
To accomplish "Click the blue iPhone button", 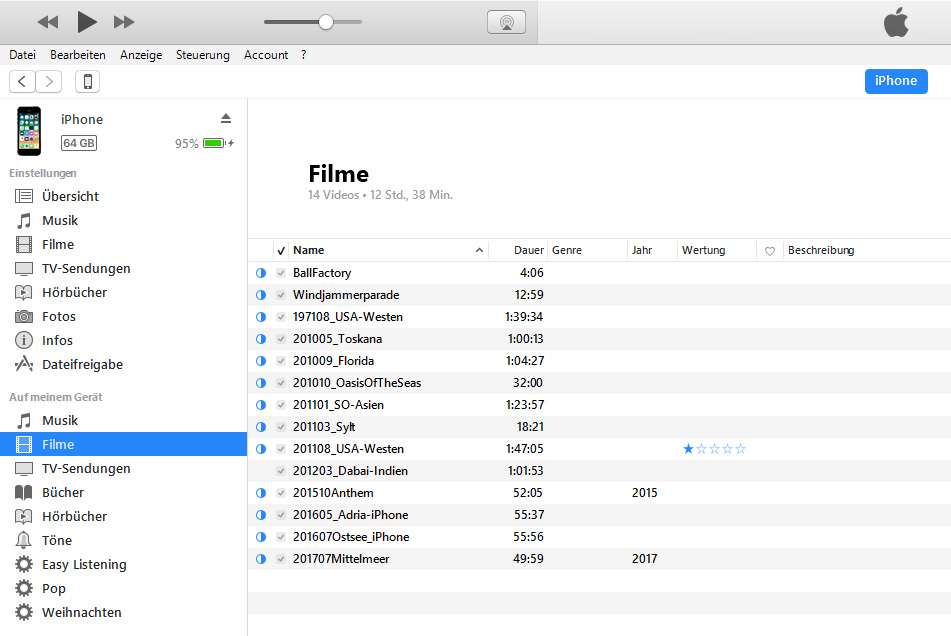I will pyautogui.click(x=896, y=81).
